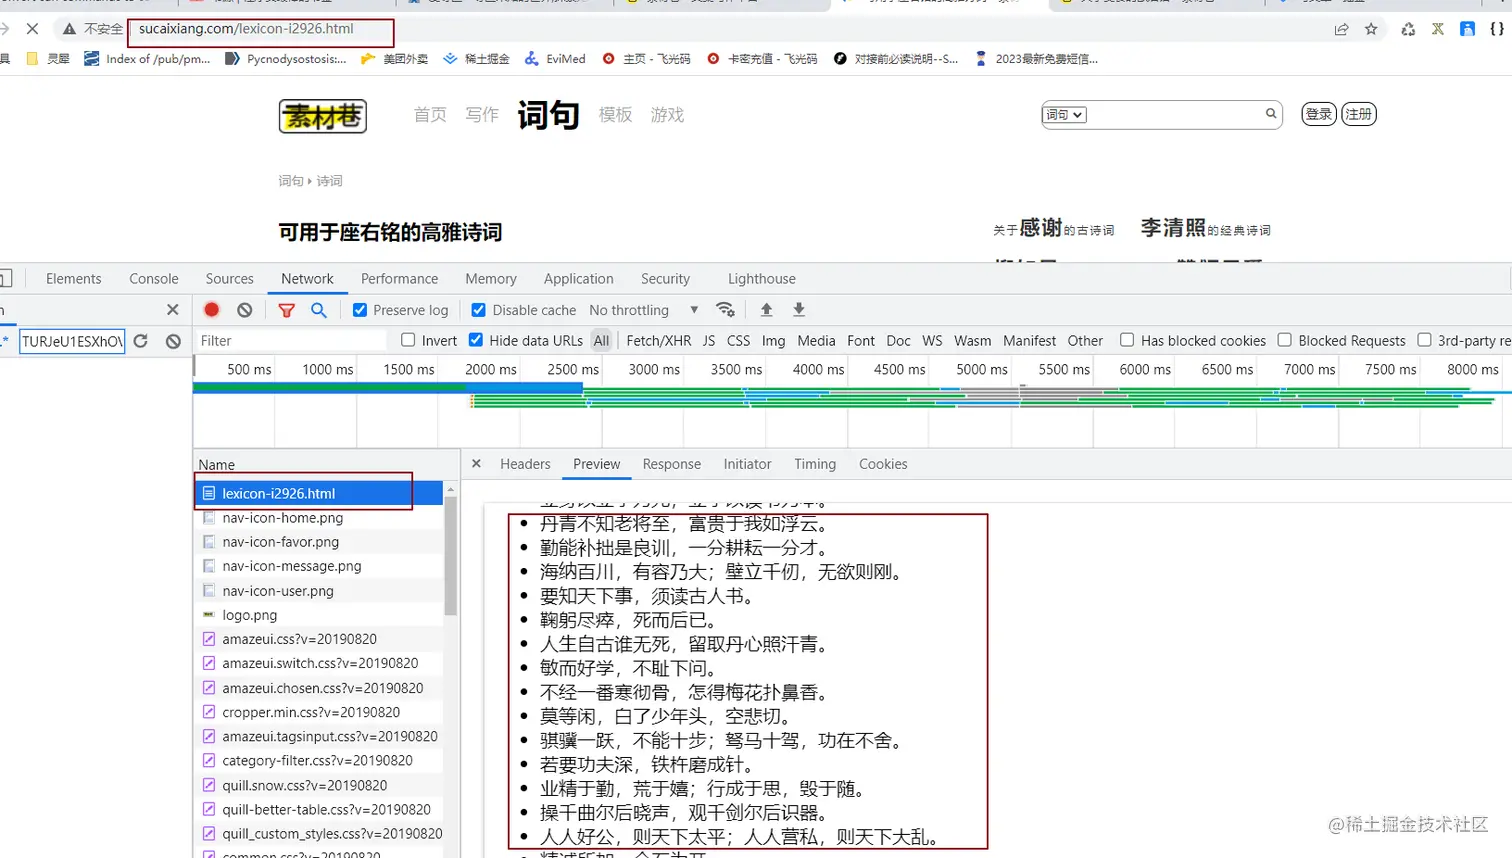Click the 素材巷 site logo
The width and height of the screenshot is (1512, 858).
click(x=323, y=116)
